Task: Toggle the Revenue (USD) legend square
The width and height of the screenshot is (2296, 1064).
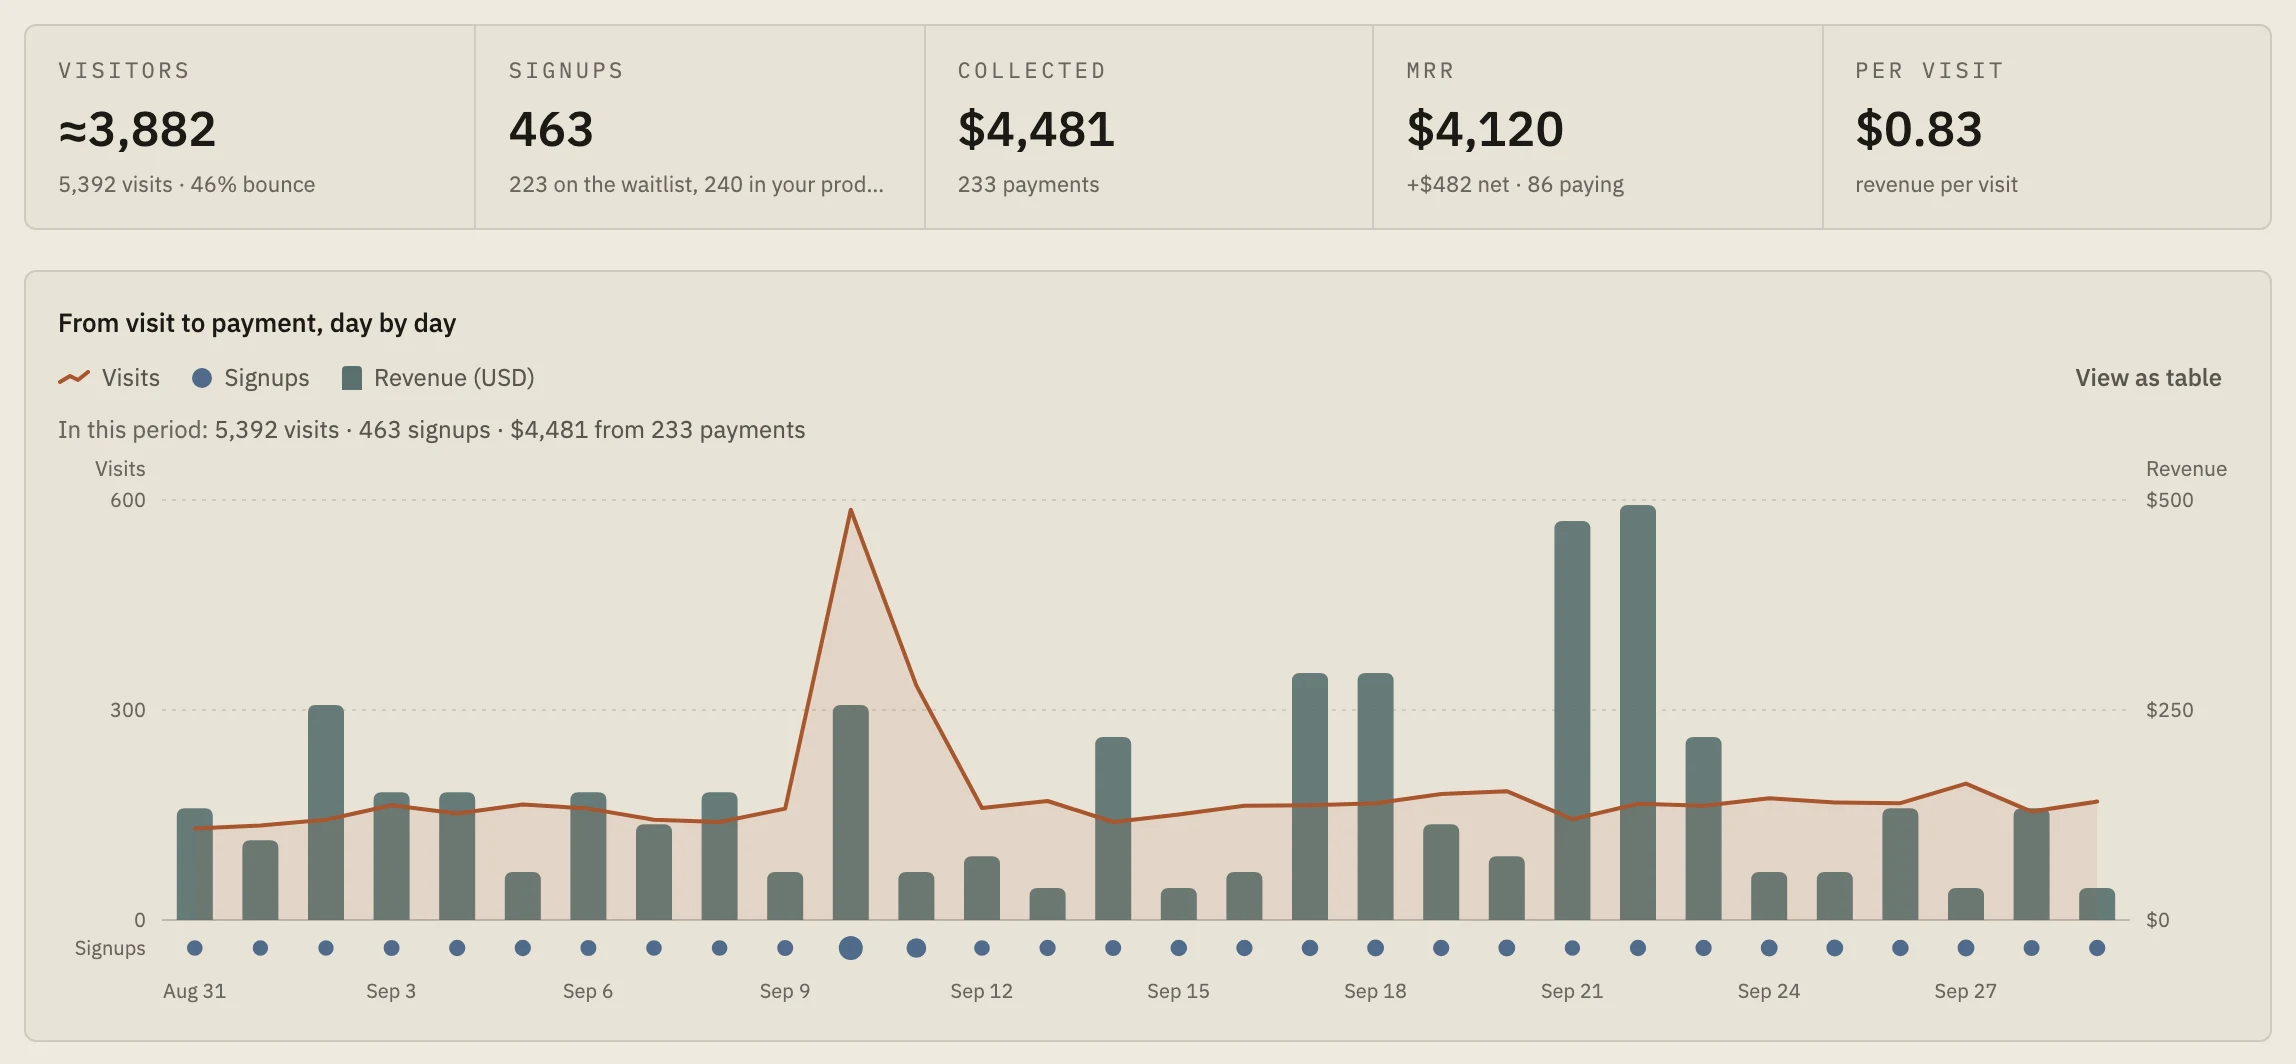Action: pos(352,378)
